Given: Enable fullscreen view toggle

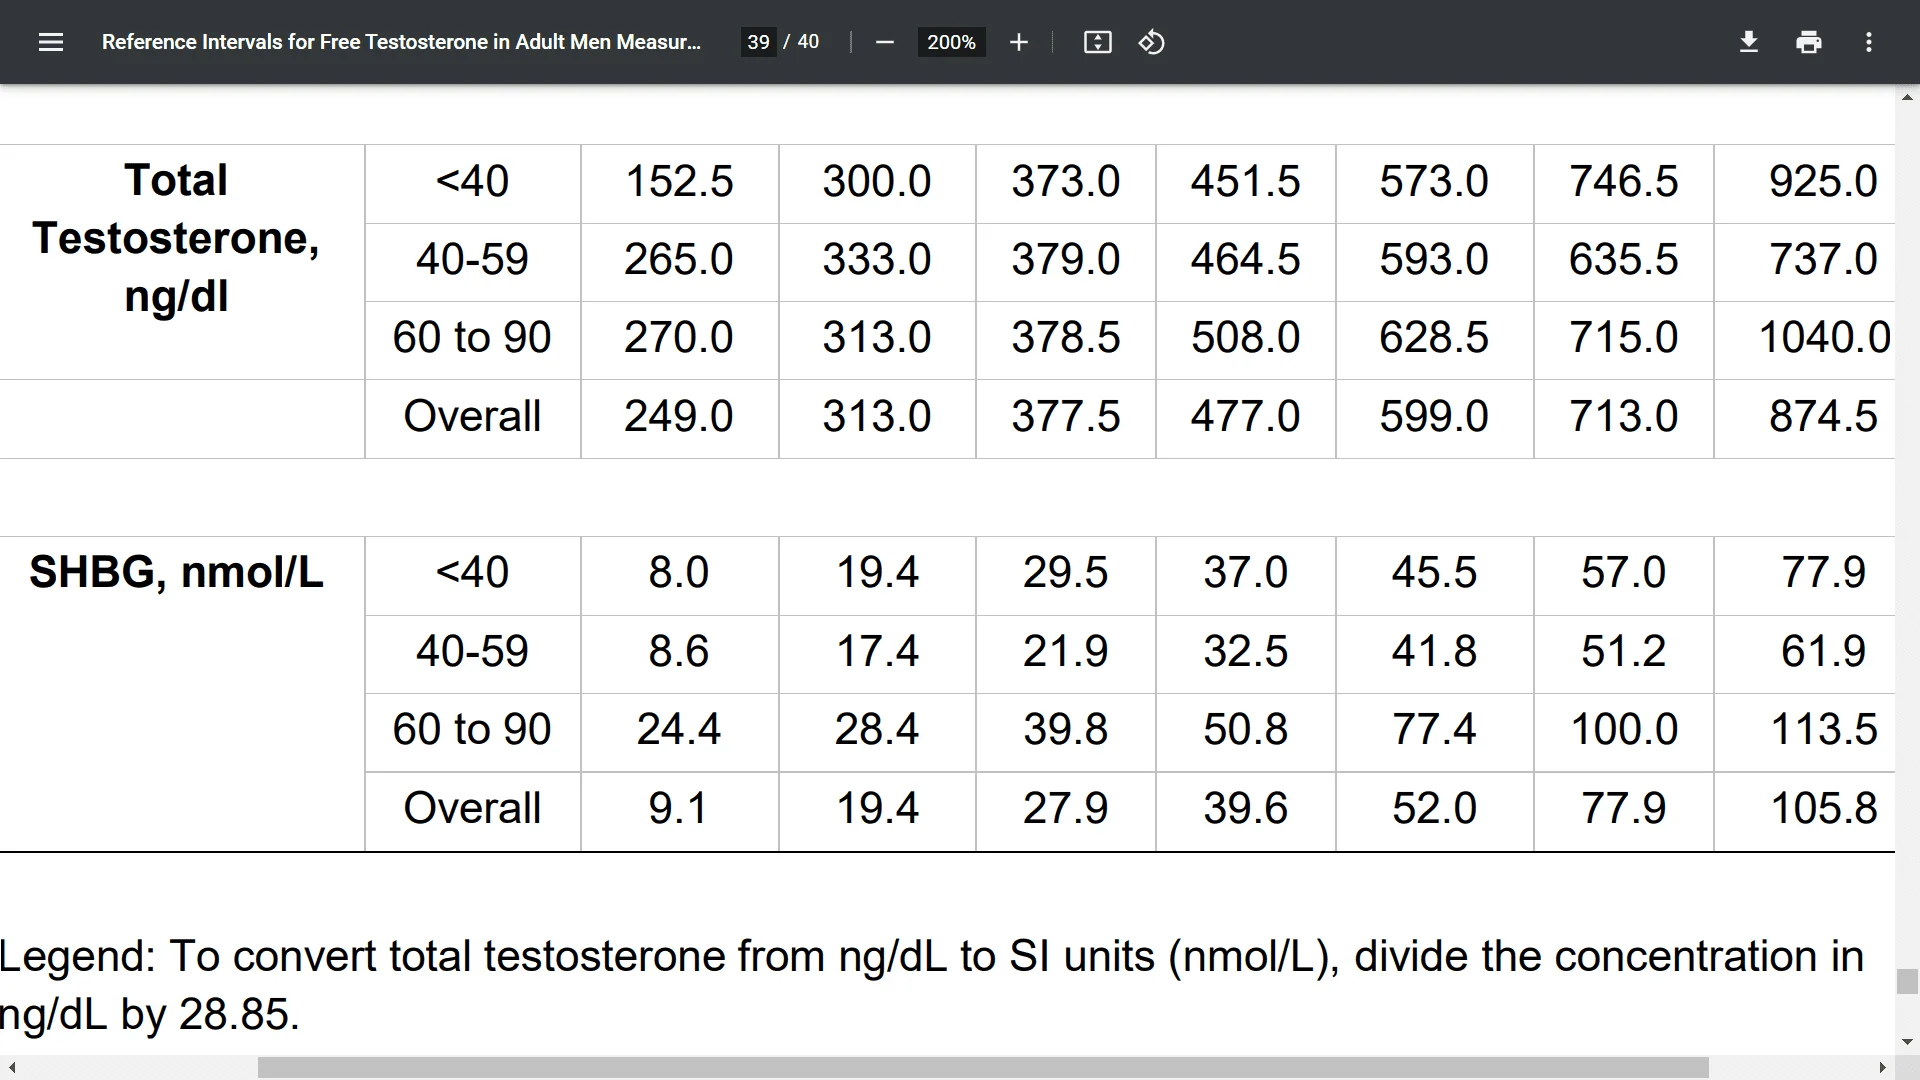Looking at the screenshot, I should pos(1097,41).
